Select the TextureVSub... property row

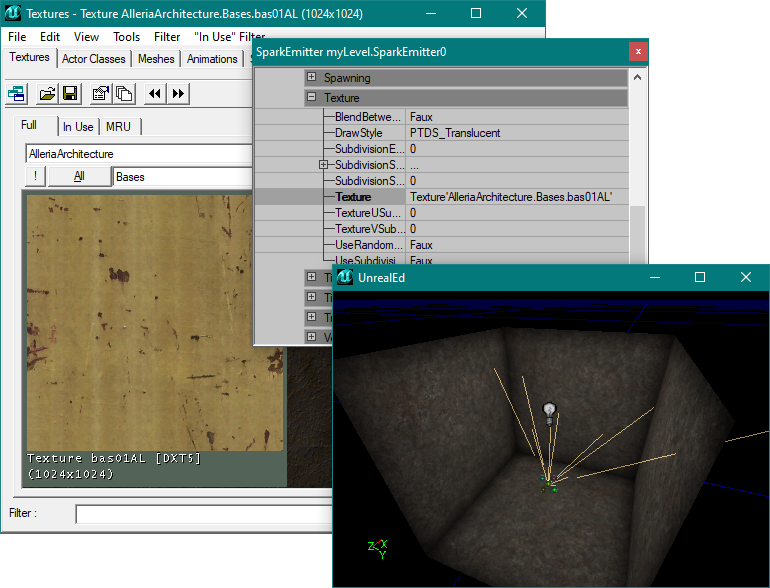coord(442,229)
